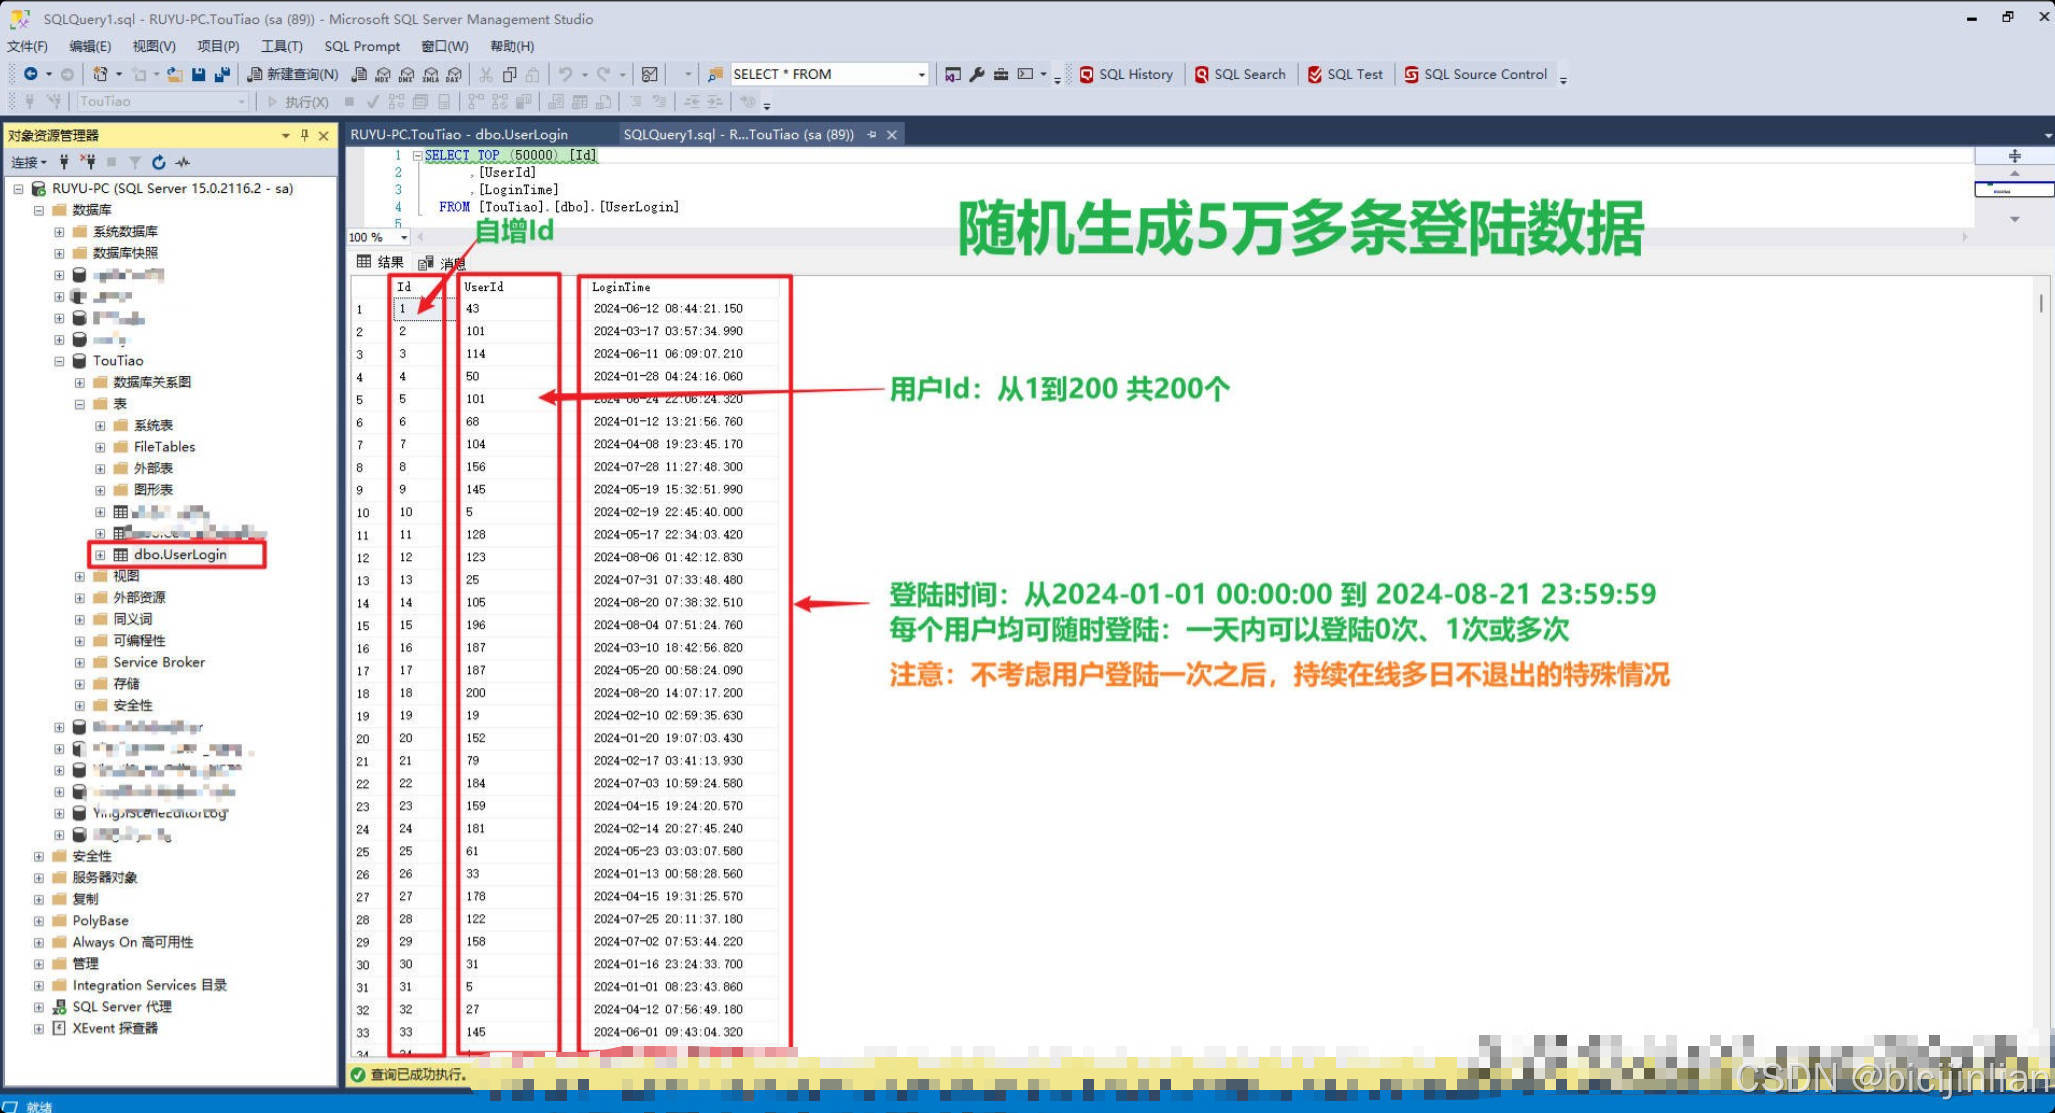Collapse the SELECT statement code block

[417, 156]
